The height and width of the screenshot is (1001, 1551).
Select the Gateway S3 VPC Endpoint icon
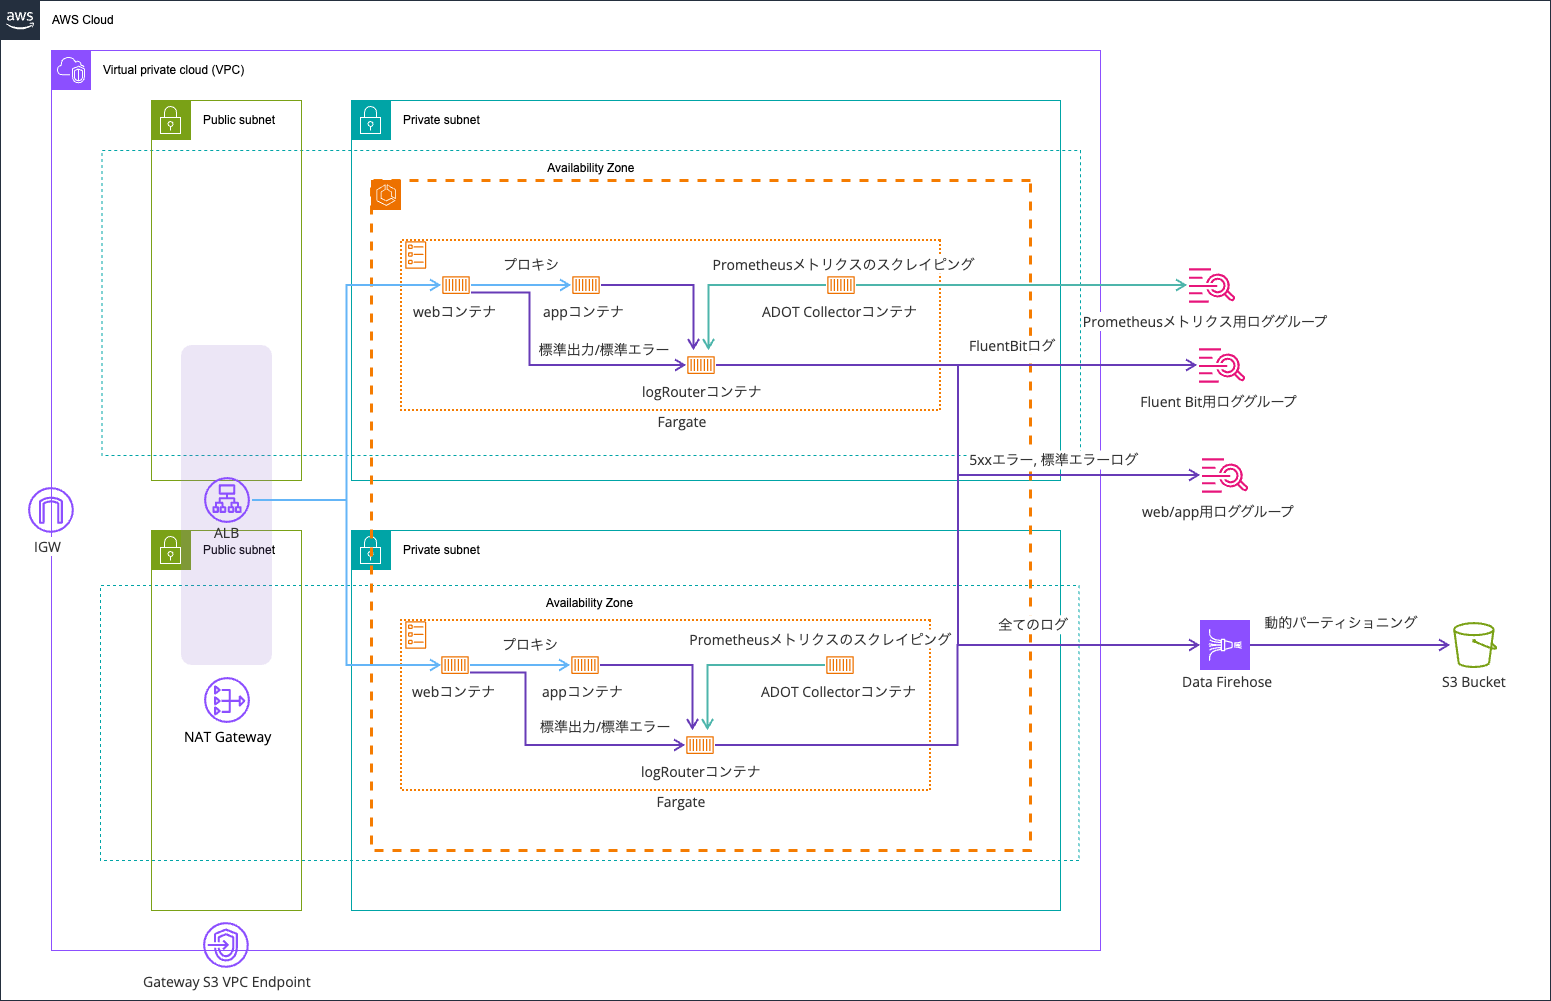pyautogui.click(x=226, y=943)
